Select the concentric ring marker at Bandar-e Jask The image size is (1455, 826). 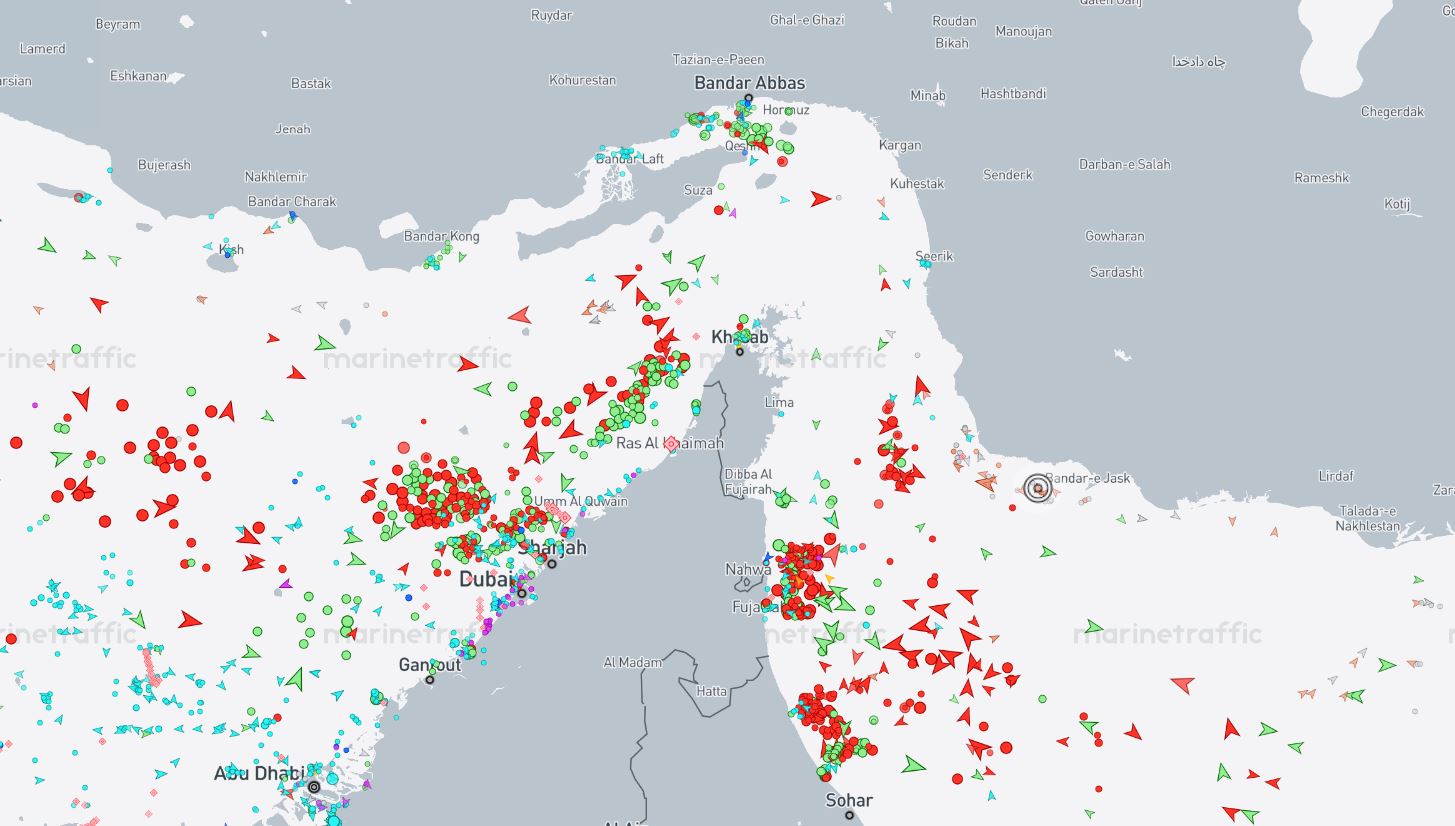tap(1038, 488)
